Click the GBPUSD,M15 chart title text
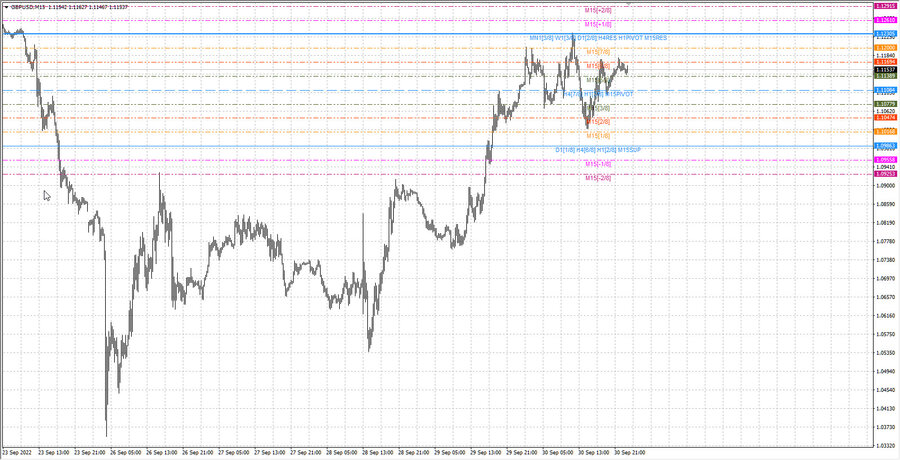Image resolution: width=900 pixels, height=460 pixels. (29, 6)
